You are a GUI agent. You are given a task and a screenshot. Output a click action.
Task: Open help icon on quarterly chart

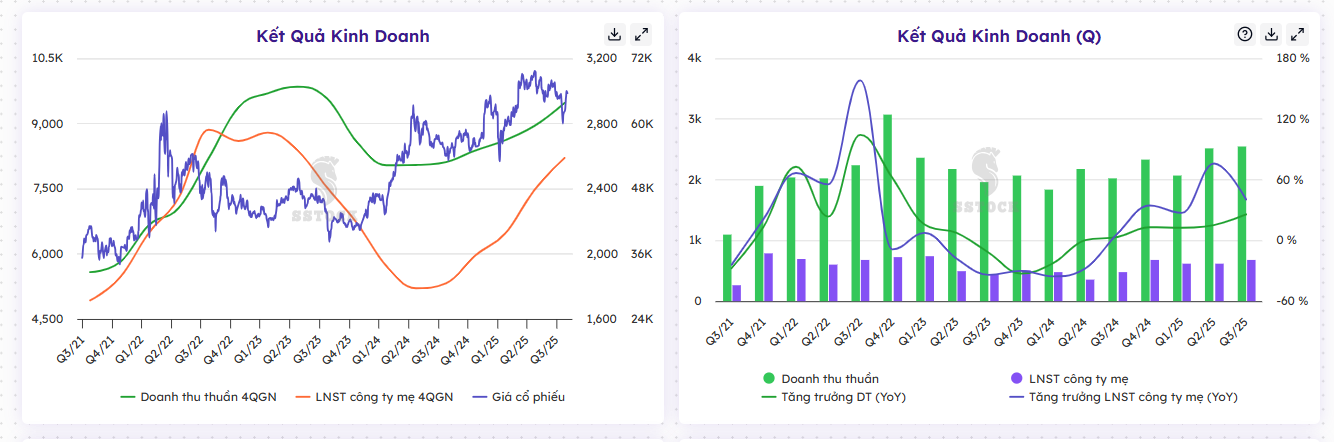point(1245,34)
